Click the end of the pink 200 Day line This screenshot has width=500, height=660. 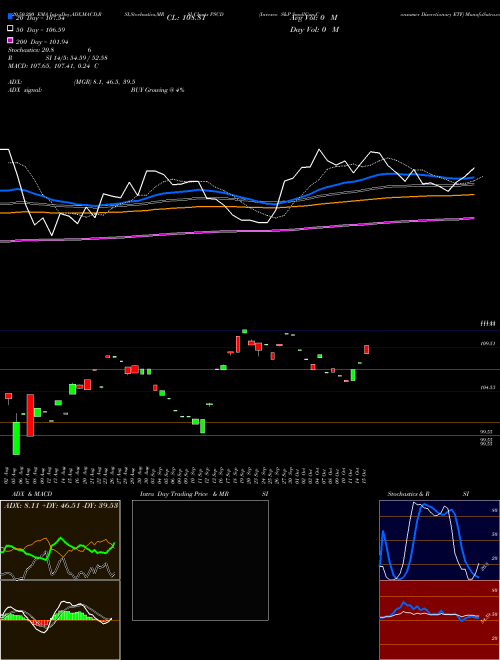pos(473,218)
